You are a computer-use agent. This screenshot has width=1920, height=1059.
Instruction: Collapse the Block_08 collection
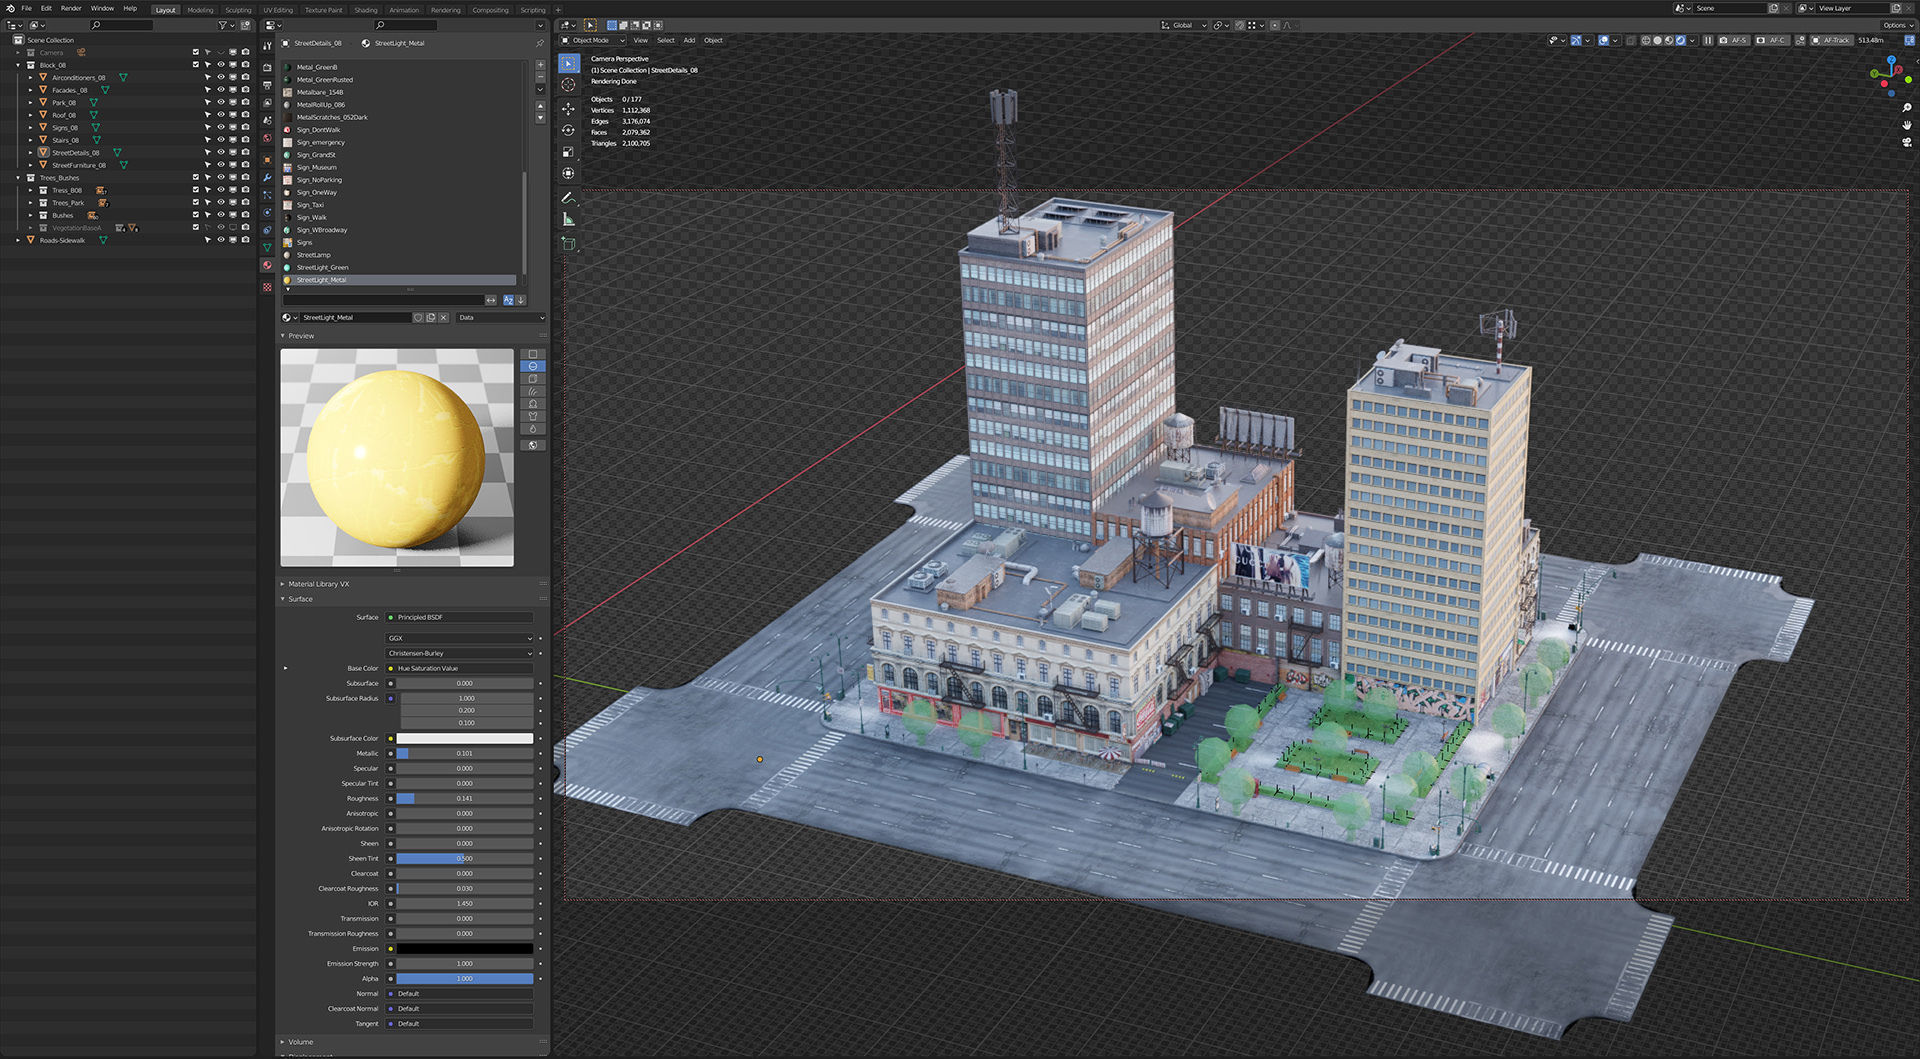[x=18, y=65]
